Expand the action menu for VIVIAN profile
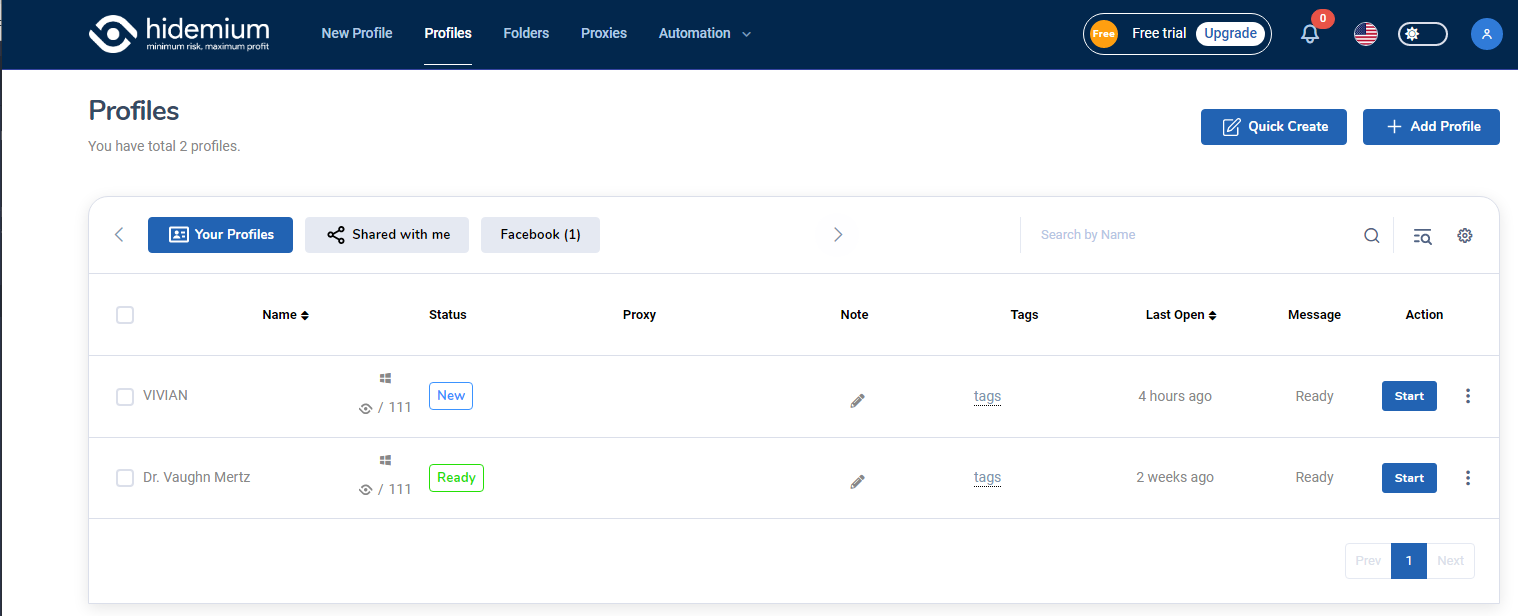This screenshot has height=616, width=1518. pos(1467,396)
